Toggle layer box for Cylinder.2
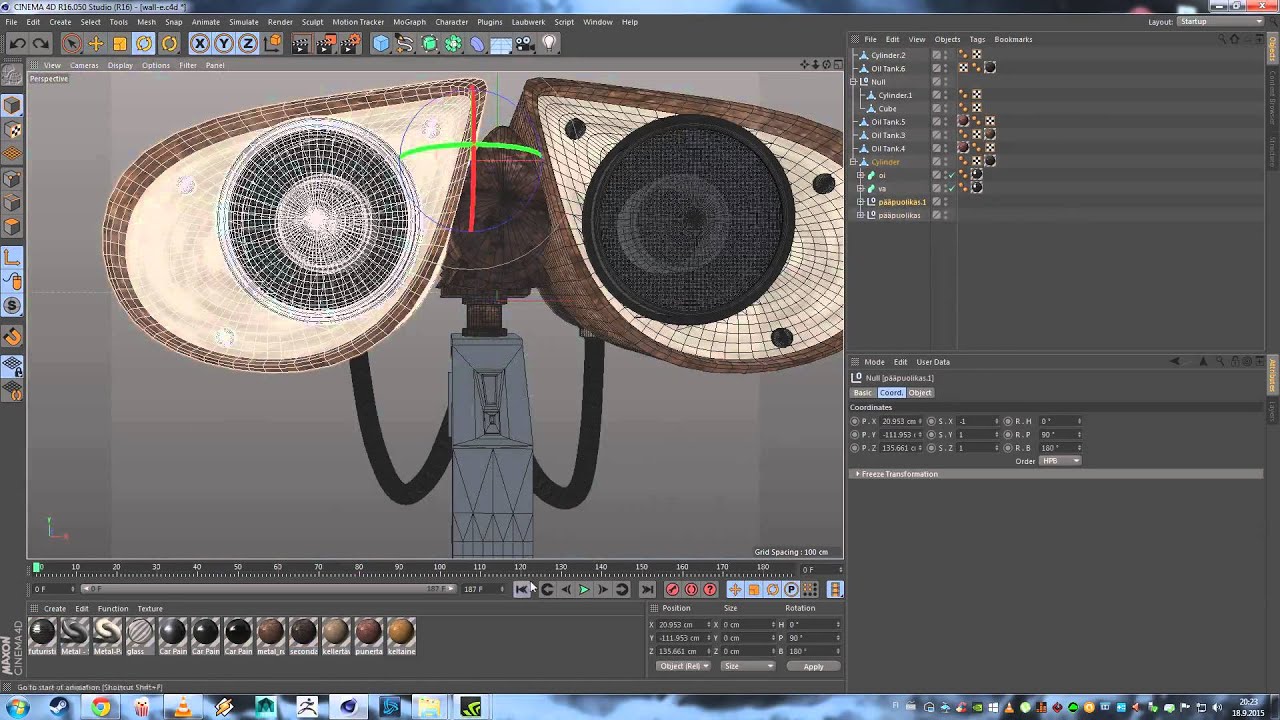This screenshot has height=720, width=1280. coord(937,55)
